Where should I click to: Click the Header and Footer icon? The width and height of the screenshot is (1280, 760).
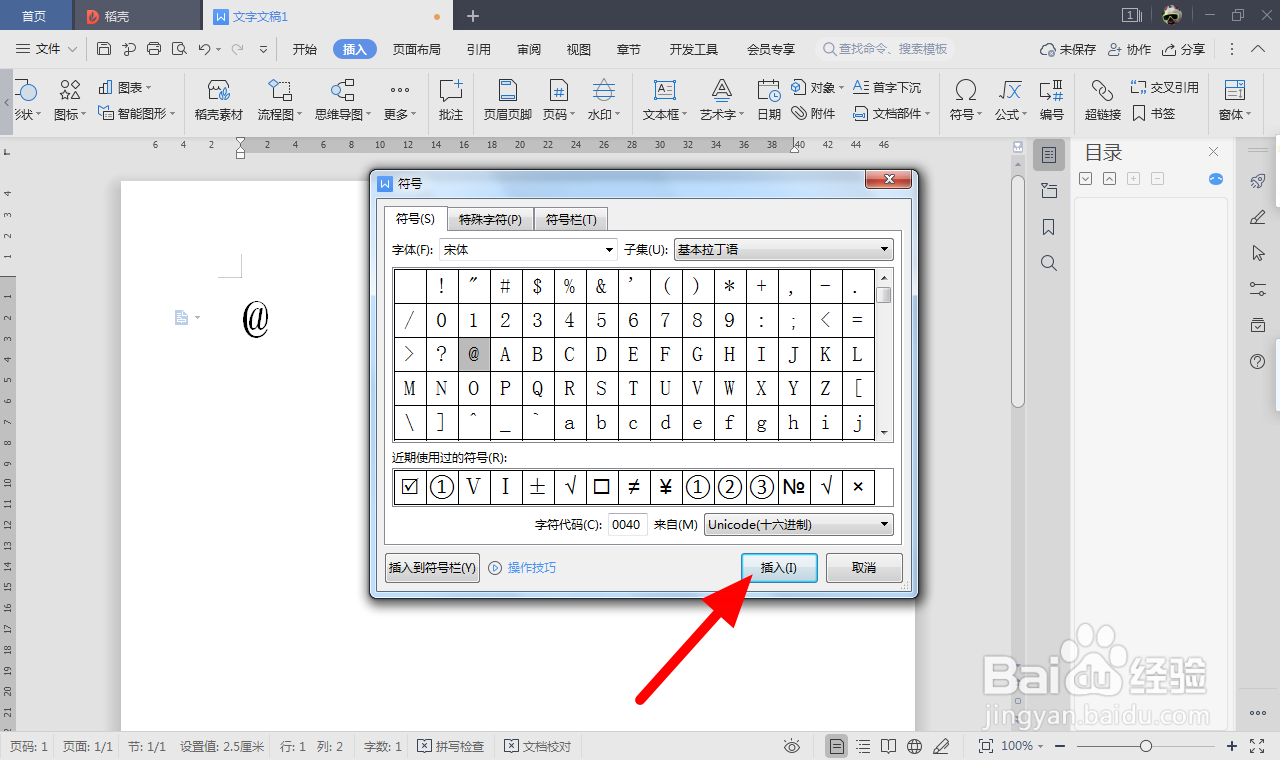pos(508,100)
